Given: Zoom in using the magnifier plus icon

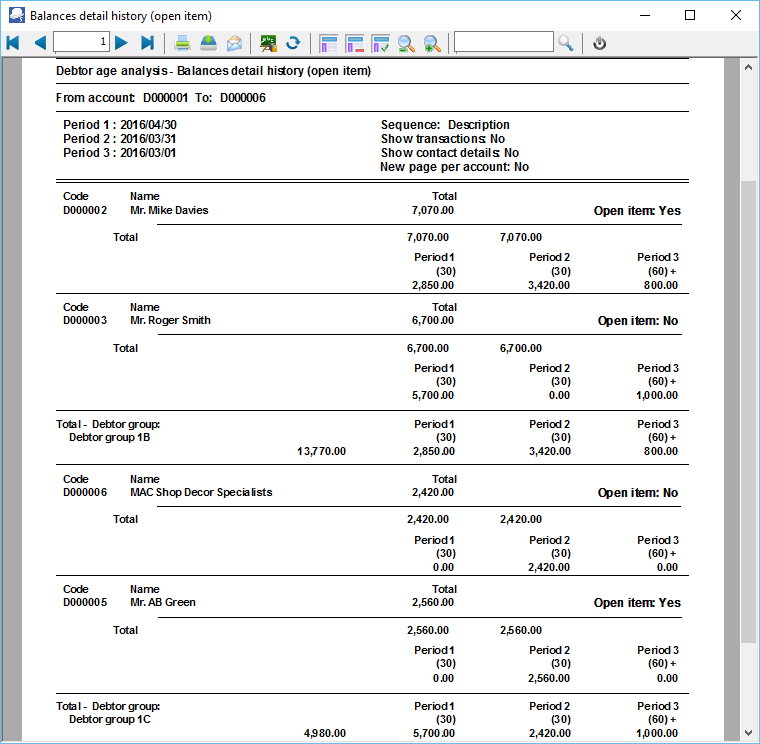Looking at the screenshot, I should [x=432, y=43].
